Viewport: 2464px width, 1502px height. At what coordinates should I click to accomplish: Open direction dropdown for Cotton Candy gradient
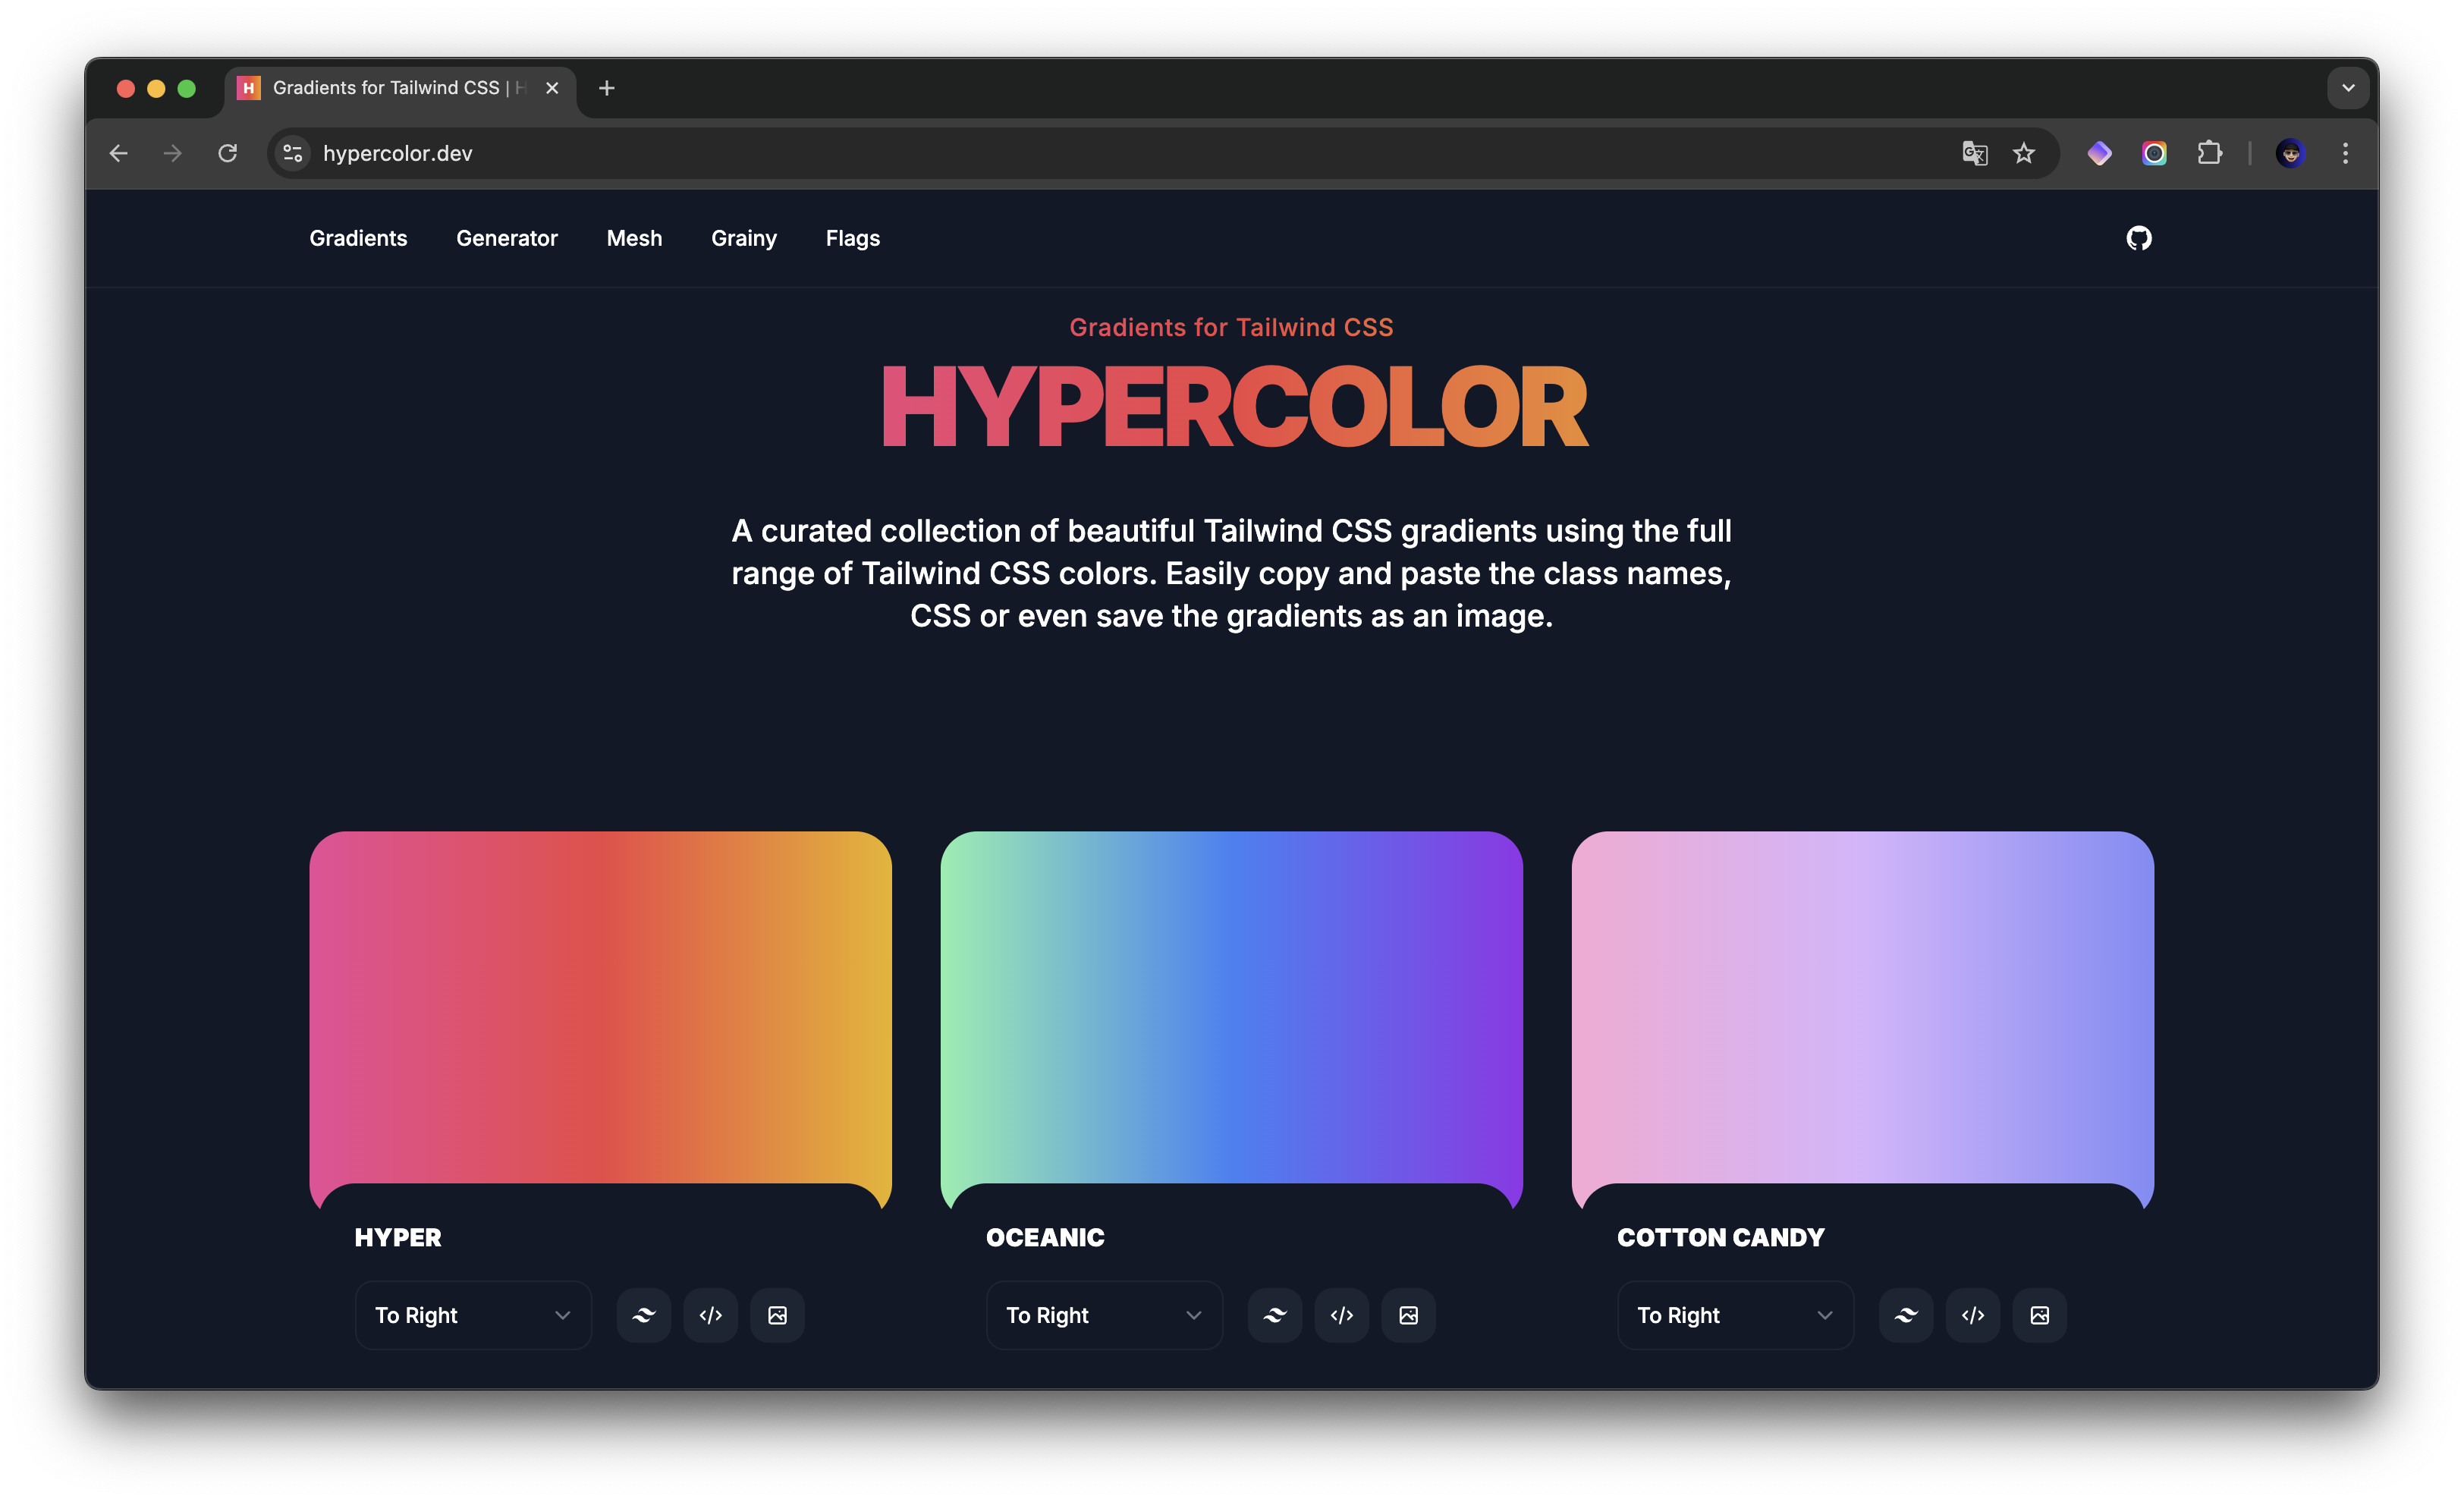coord(1735,1315)
